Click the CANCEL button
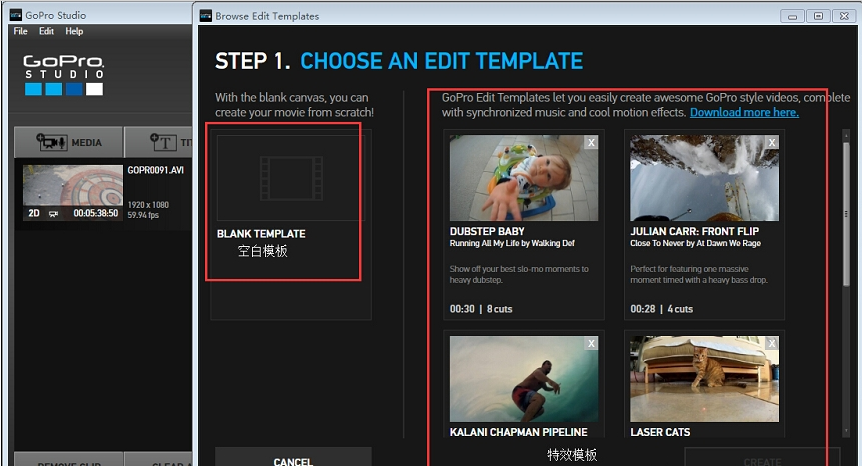This screenshot has height=466, width=862. pyautogui.click(x=293, y=457)
